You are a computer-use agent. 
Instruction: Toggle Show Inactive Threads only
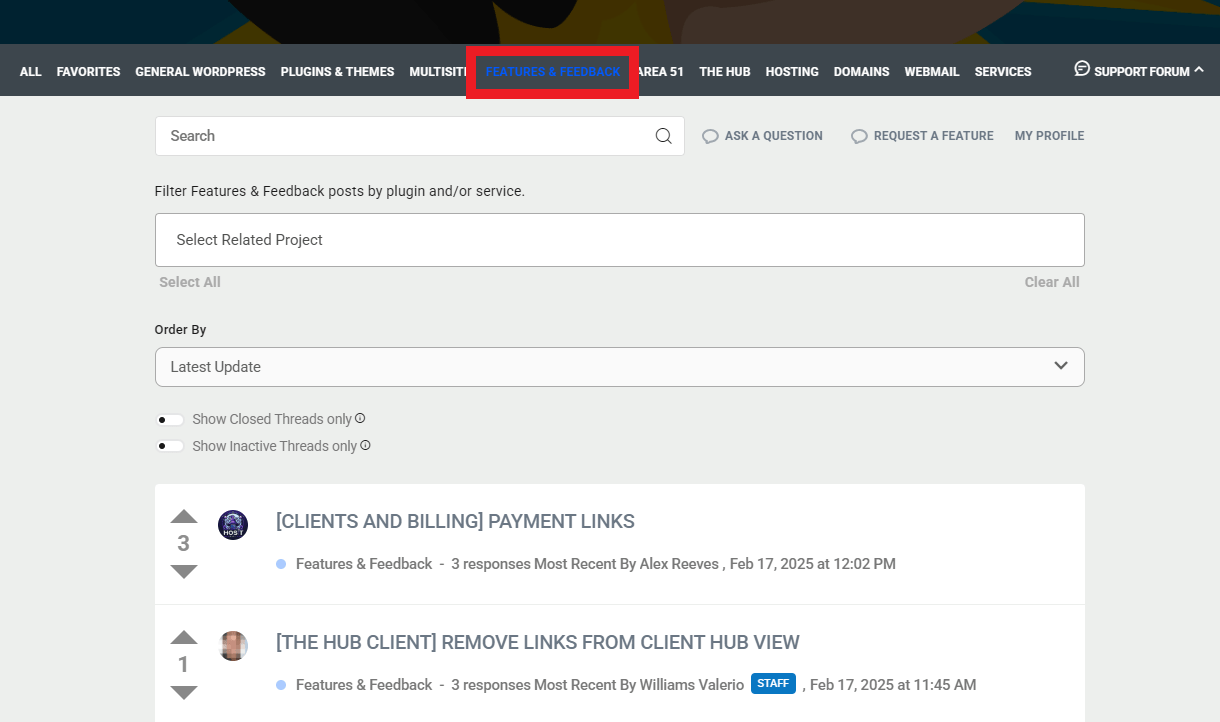(x=170, y=446)
